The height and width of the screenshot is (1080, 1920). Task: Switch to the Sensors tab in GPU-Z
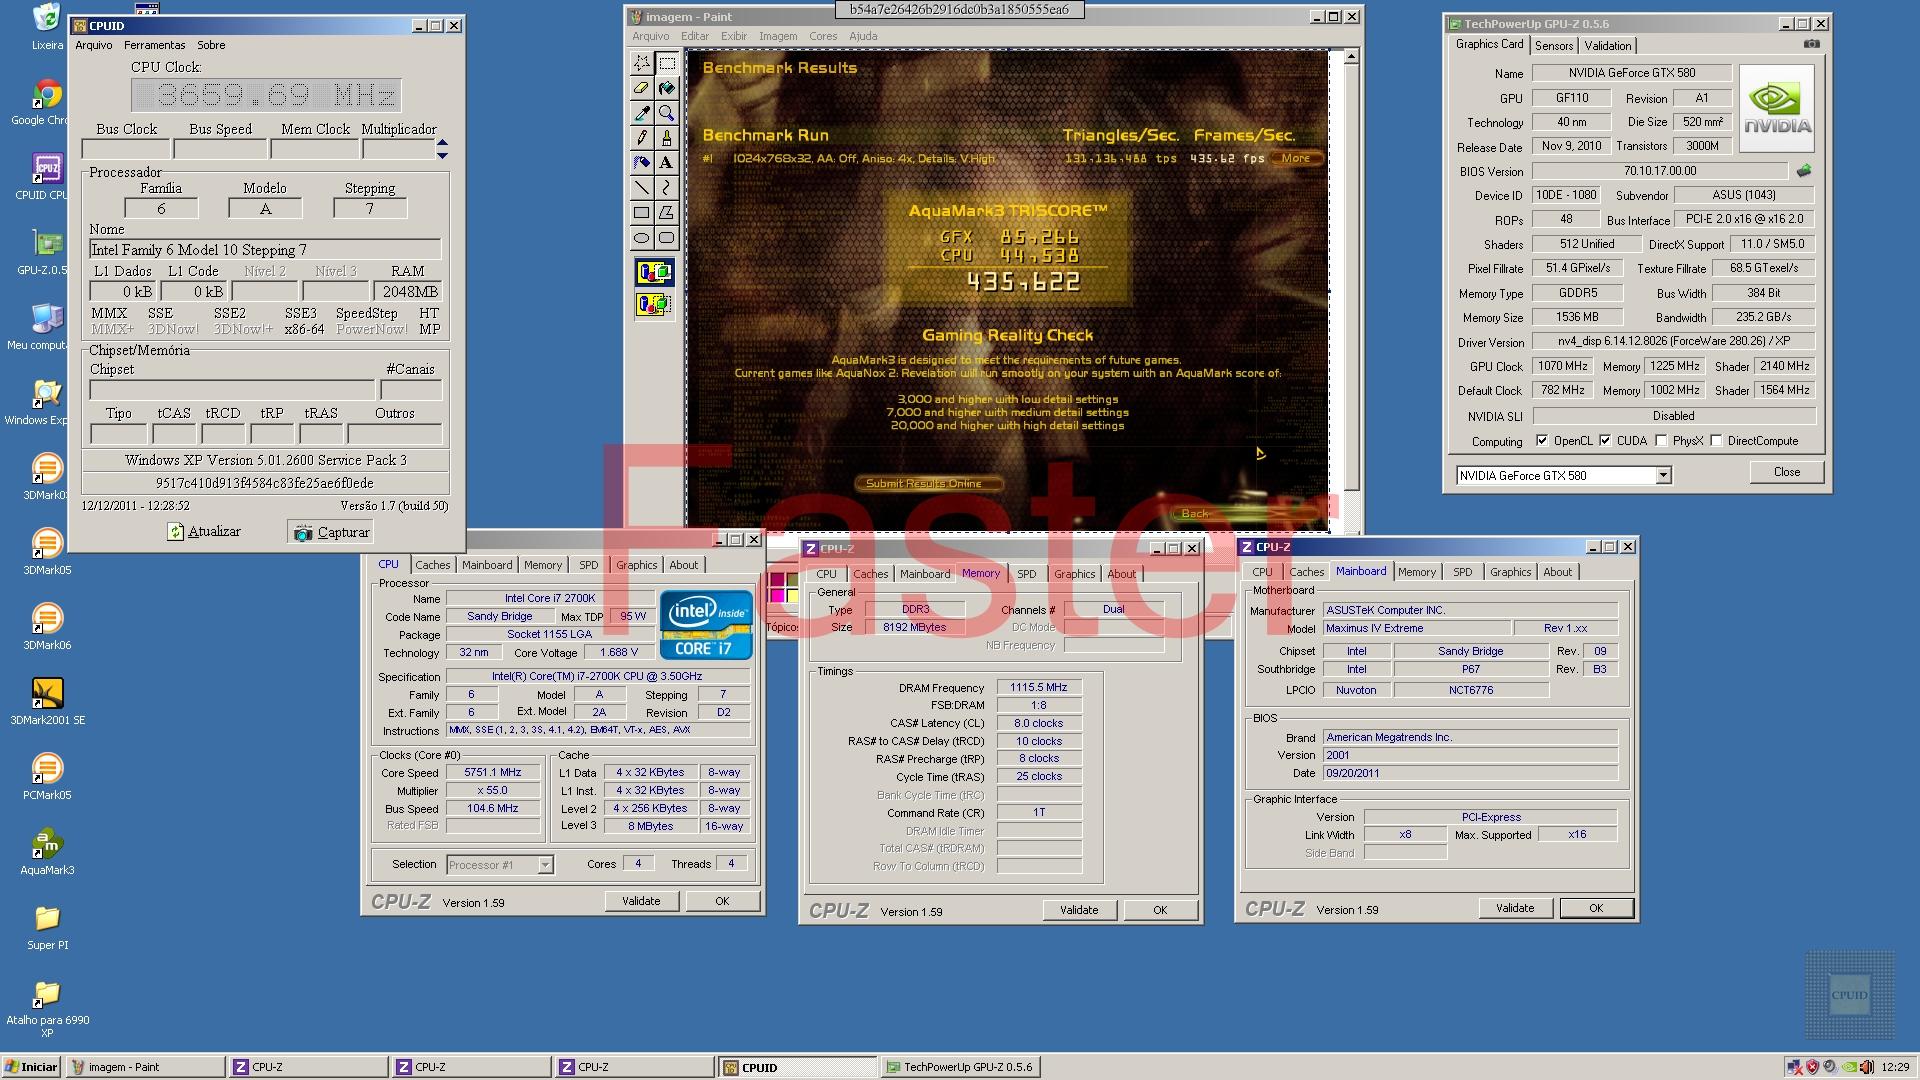click(1554, 46)
